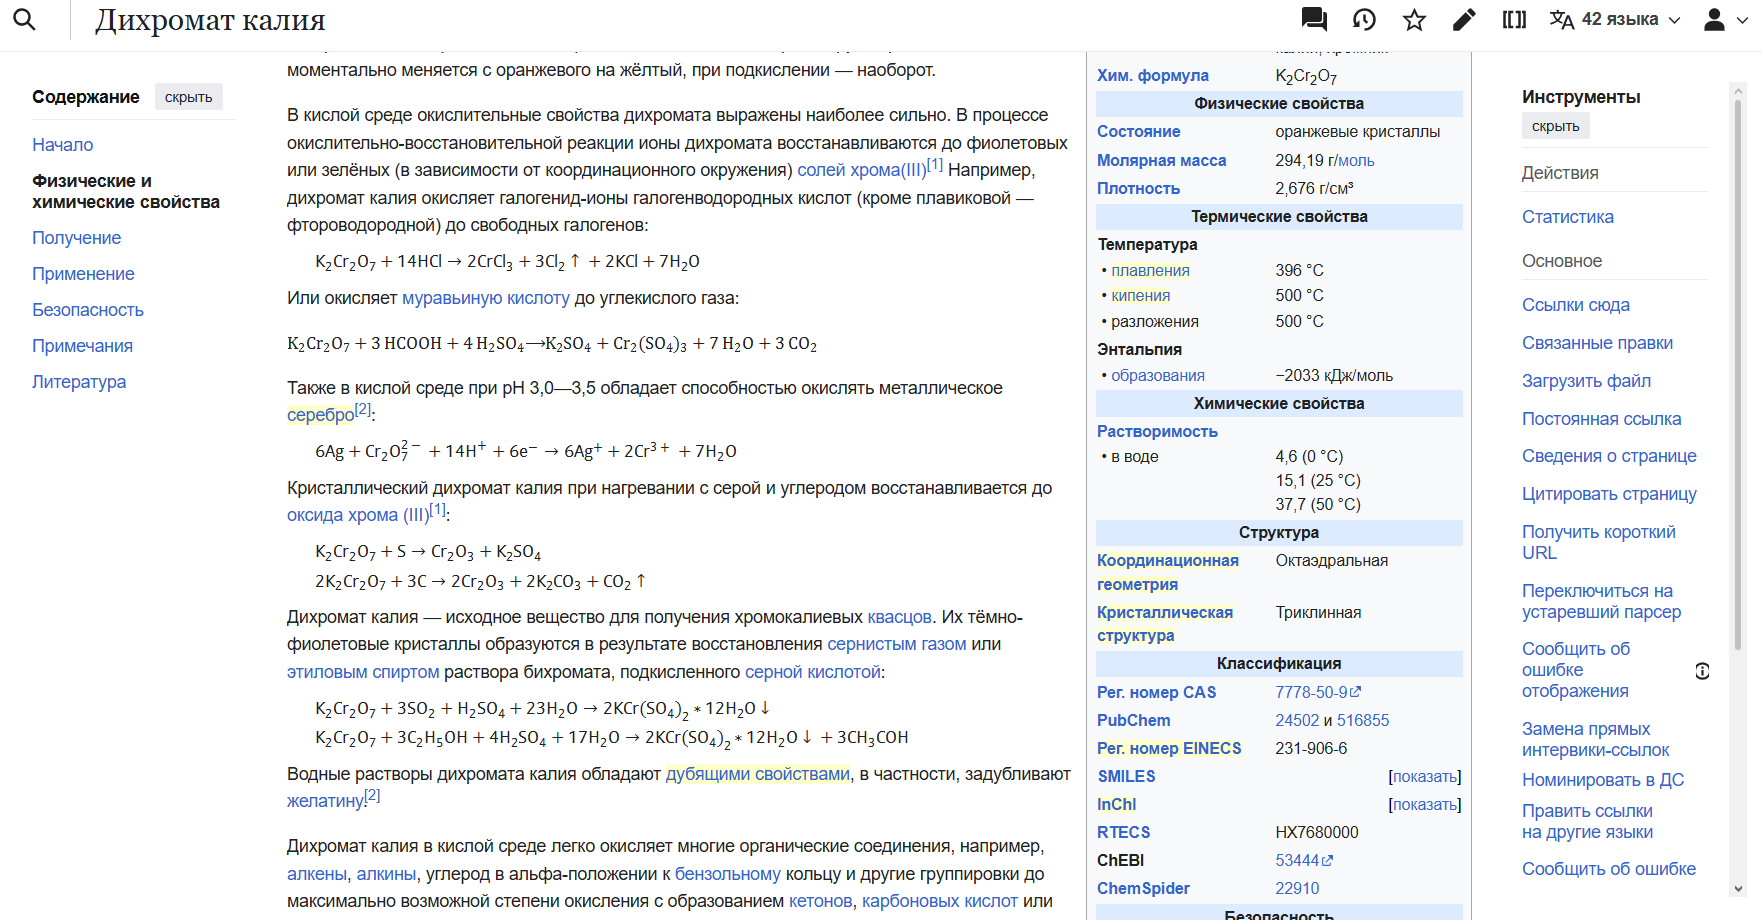Open PubChem ID 24502 link
Viewport: 1762px width, 920px height.
coord(1297,720)
